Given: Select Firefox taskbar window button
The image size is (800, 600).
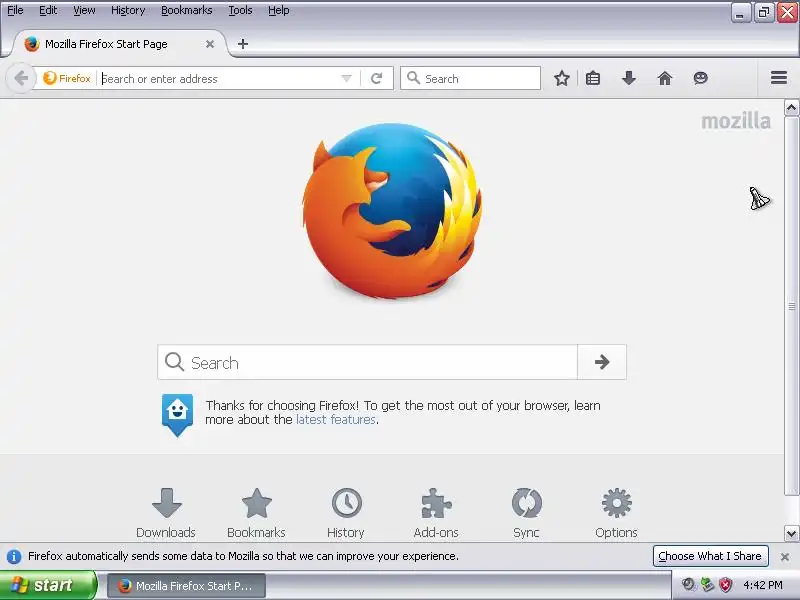Looking at the screenshot, I should coord(186,586).
